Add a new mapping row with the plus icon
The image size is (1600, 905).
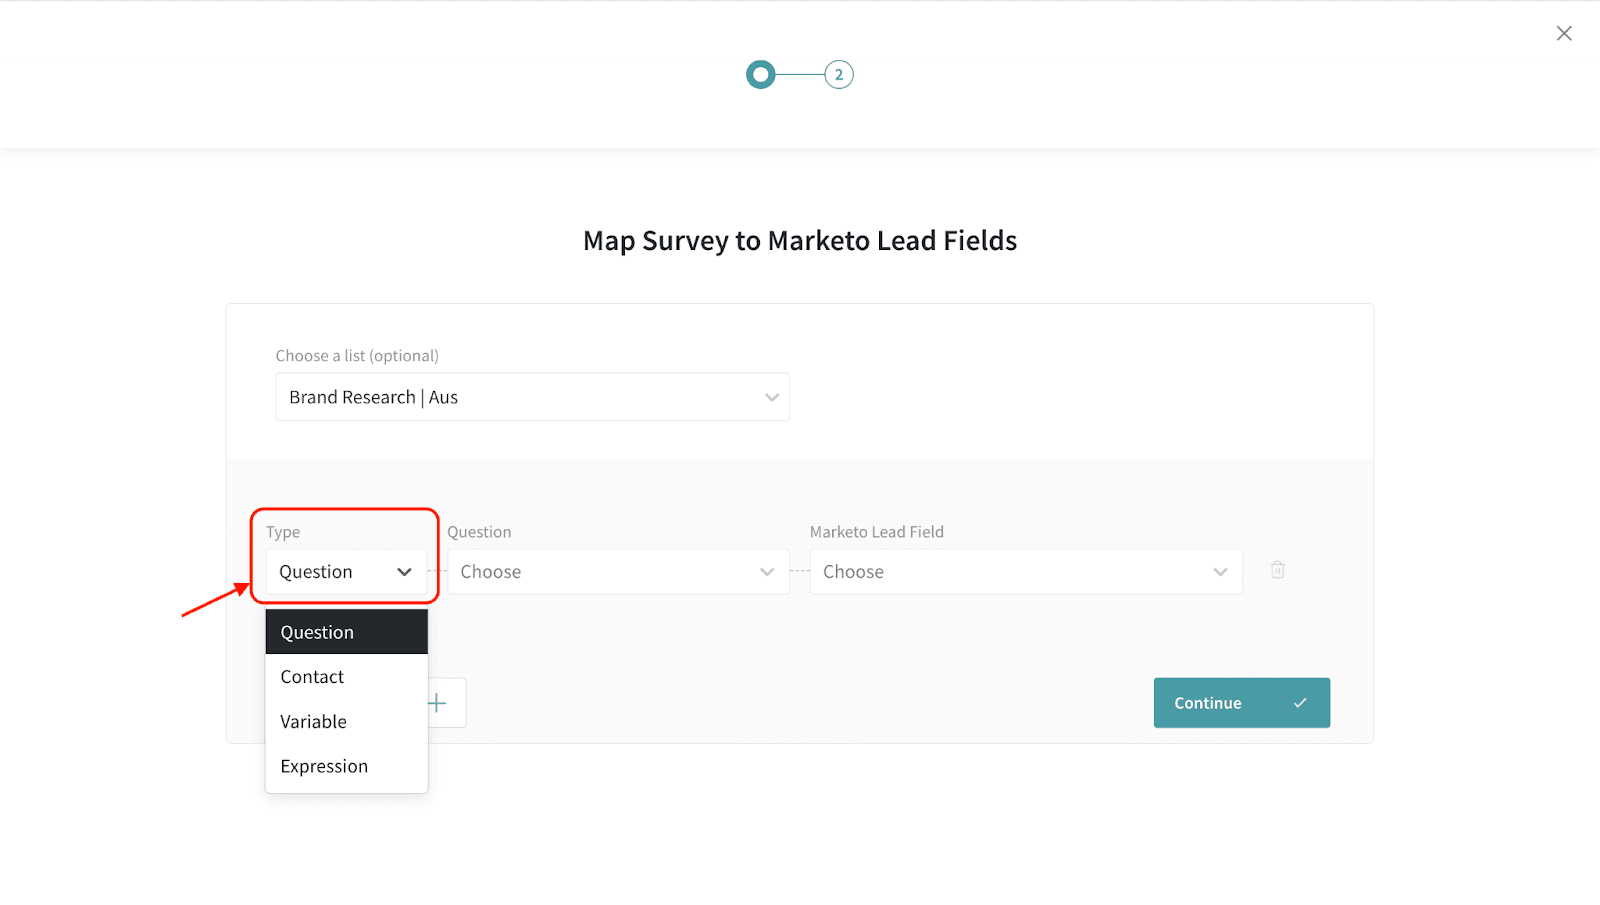(438, 703)
